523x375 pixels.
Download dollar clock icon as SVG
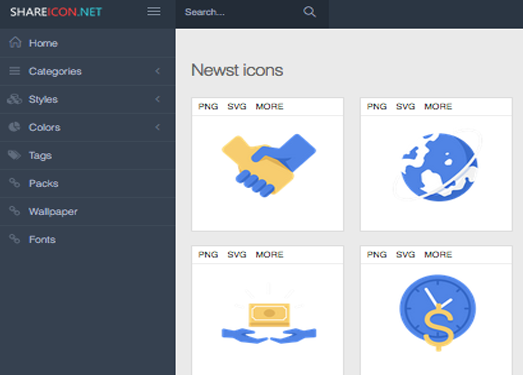pyautogui.click(x=406, y=255)
